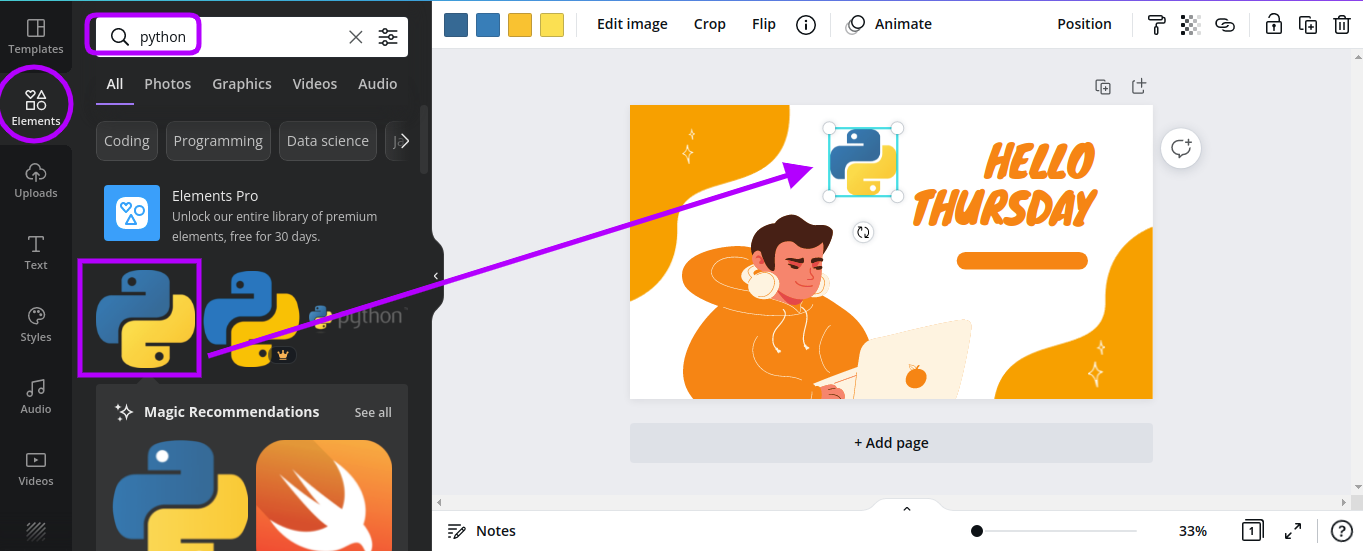Pick the medium blue color swatch

click(488, 25)
